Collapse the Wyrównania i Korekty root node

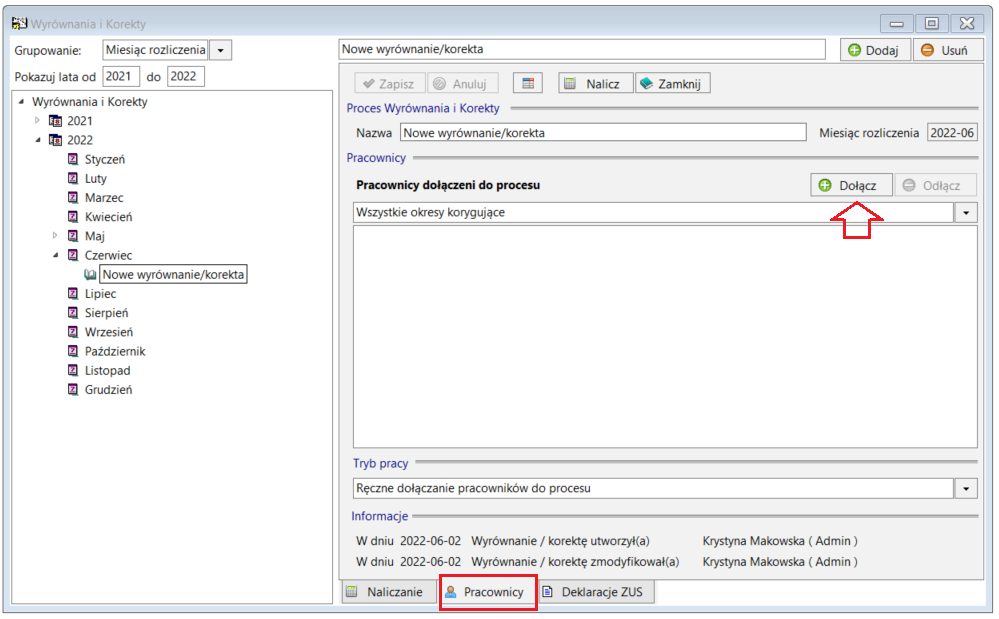21,102
